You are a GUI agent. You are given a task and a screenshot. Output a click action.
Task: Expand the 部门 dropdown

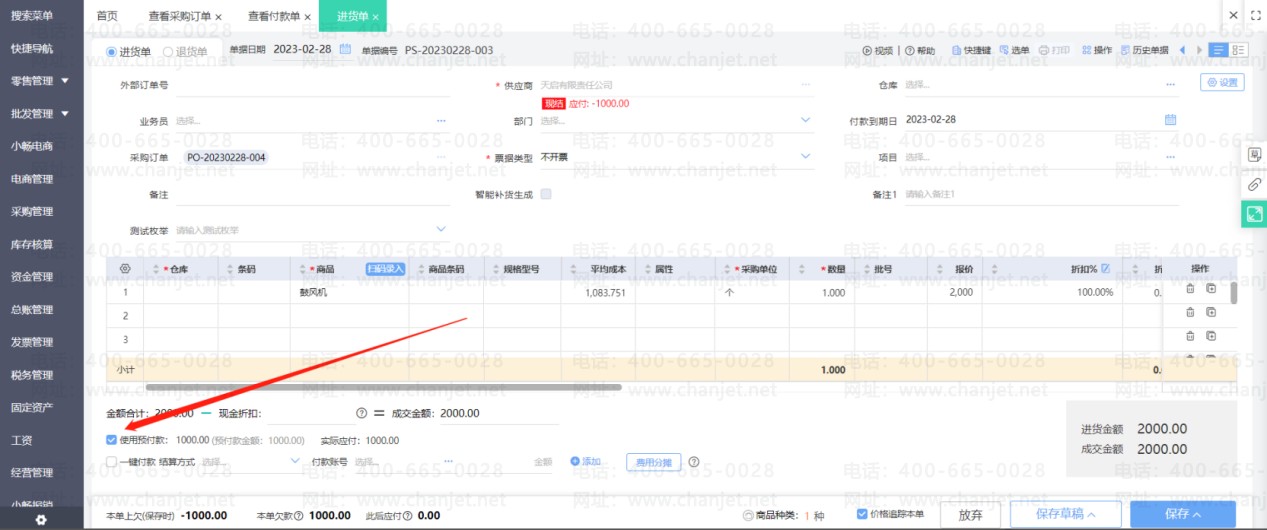pyautogui.click(x=806, y=120)
